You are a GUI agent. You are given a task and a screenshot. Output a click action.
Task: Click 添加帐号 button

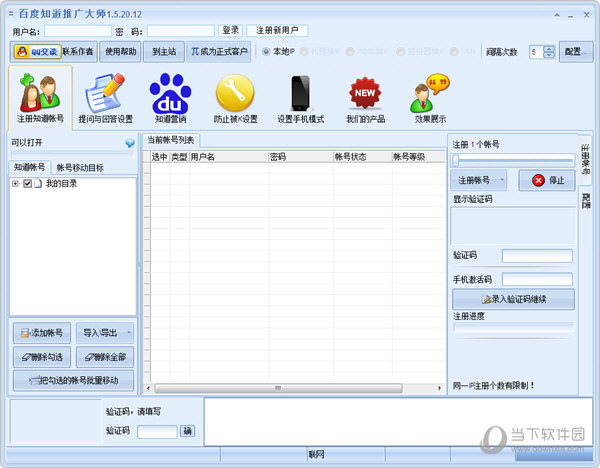(42, 333)
